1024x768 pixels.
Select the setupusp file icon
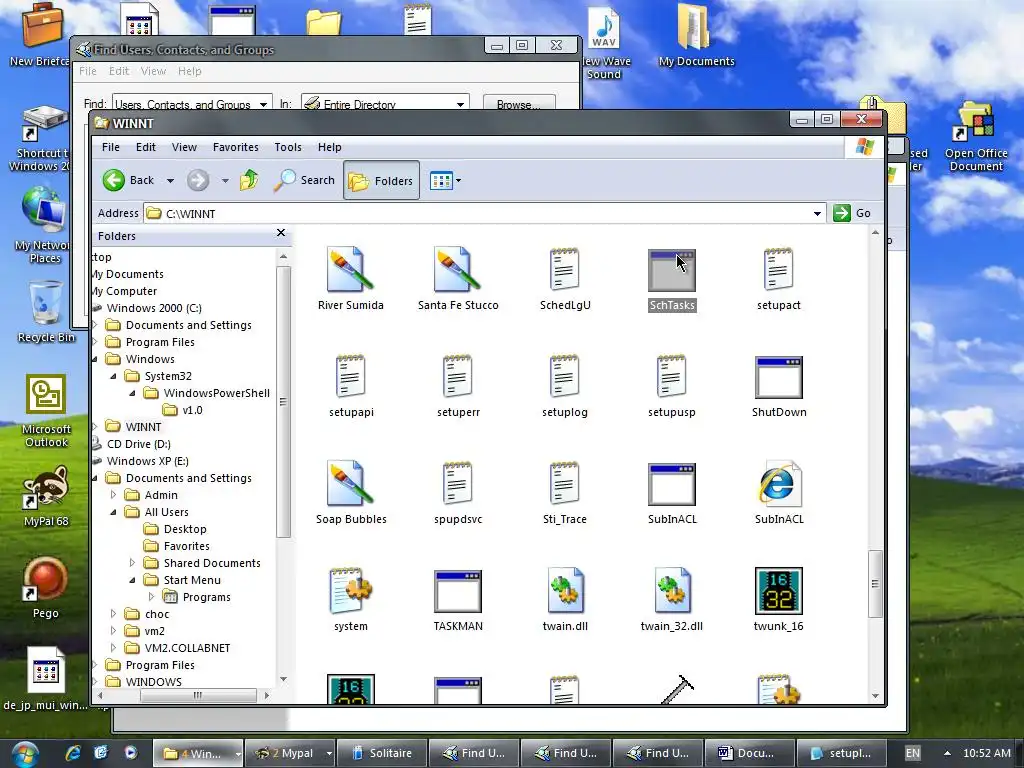[x=671, y=377]
